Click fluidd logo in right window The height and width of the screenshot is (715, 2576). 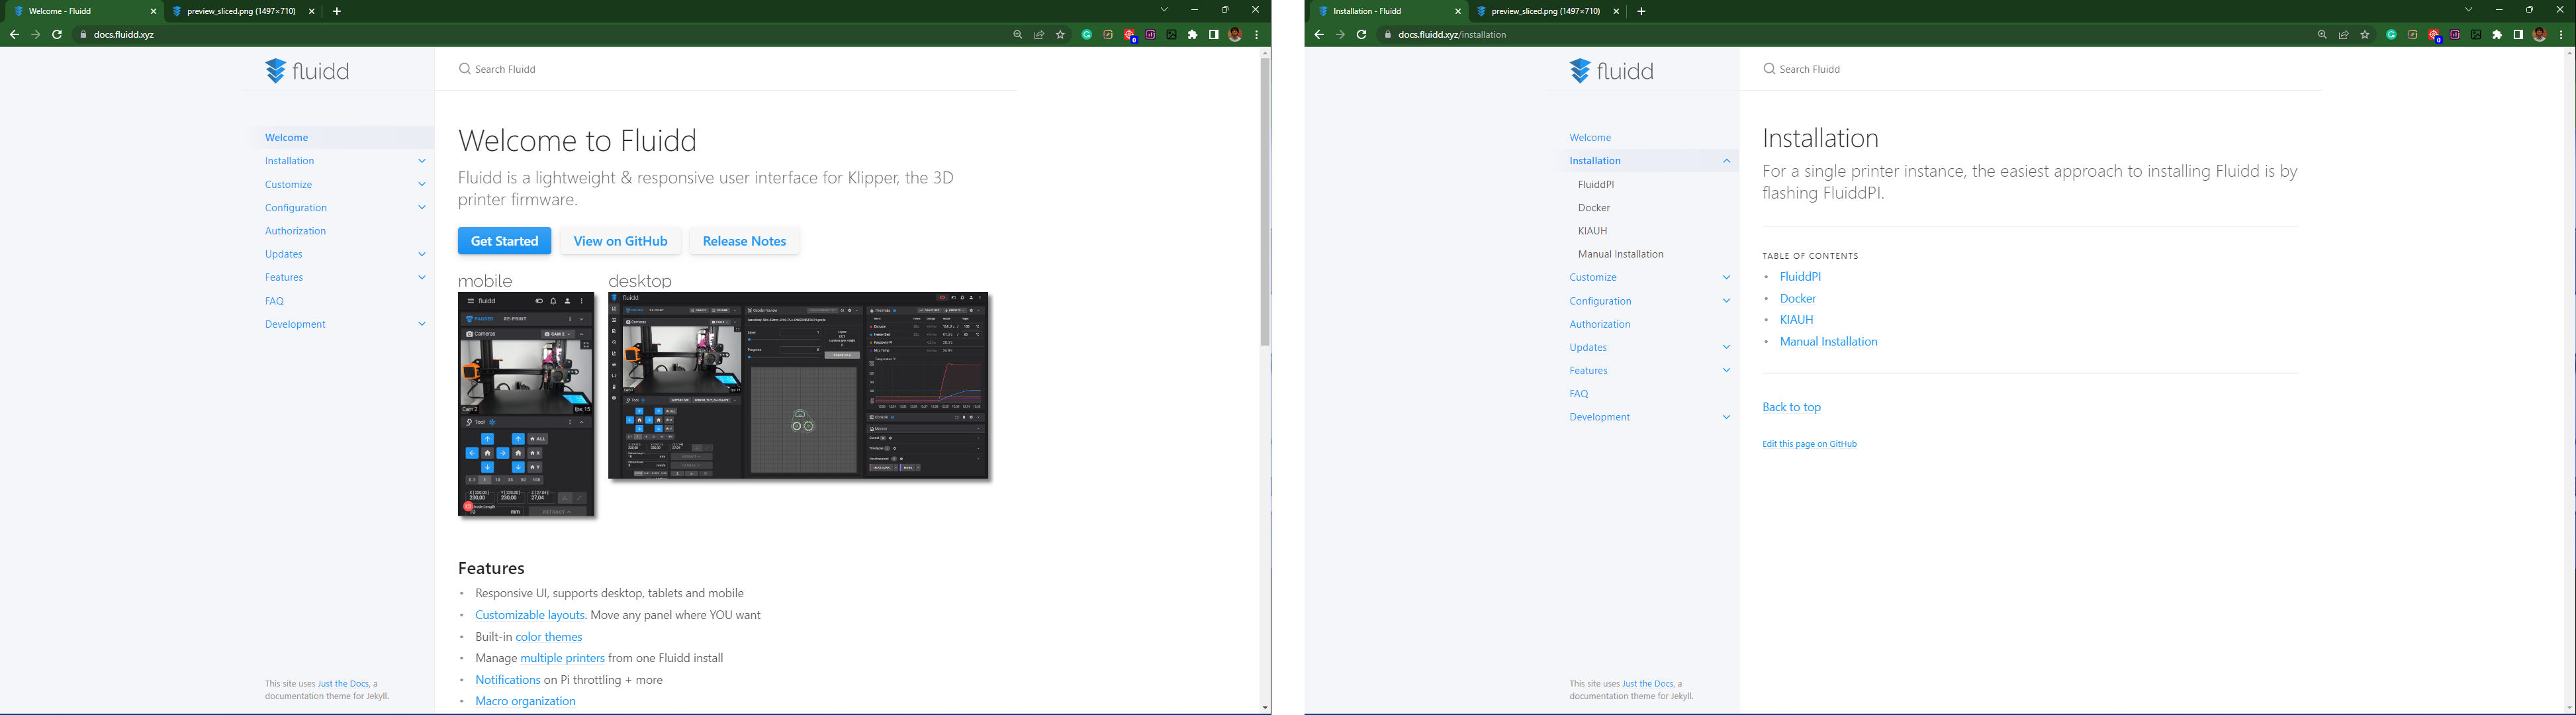[x=1612, y=71]
